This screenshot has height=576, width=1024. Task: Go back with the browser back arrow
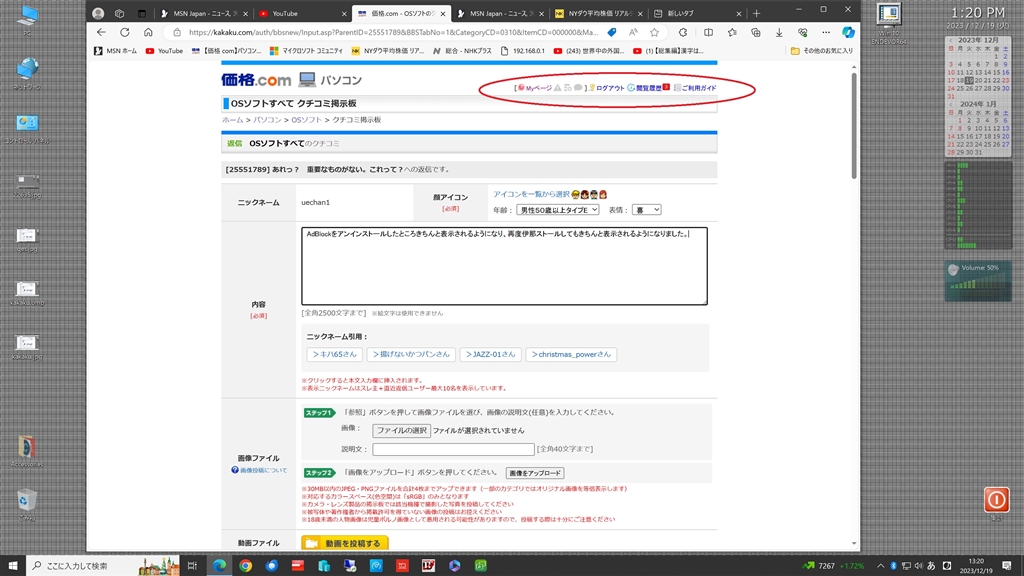coord(101,32)
